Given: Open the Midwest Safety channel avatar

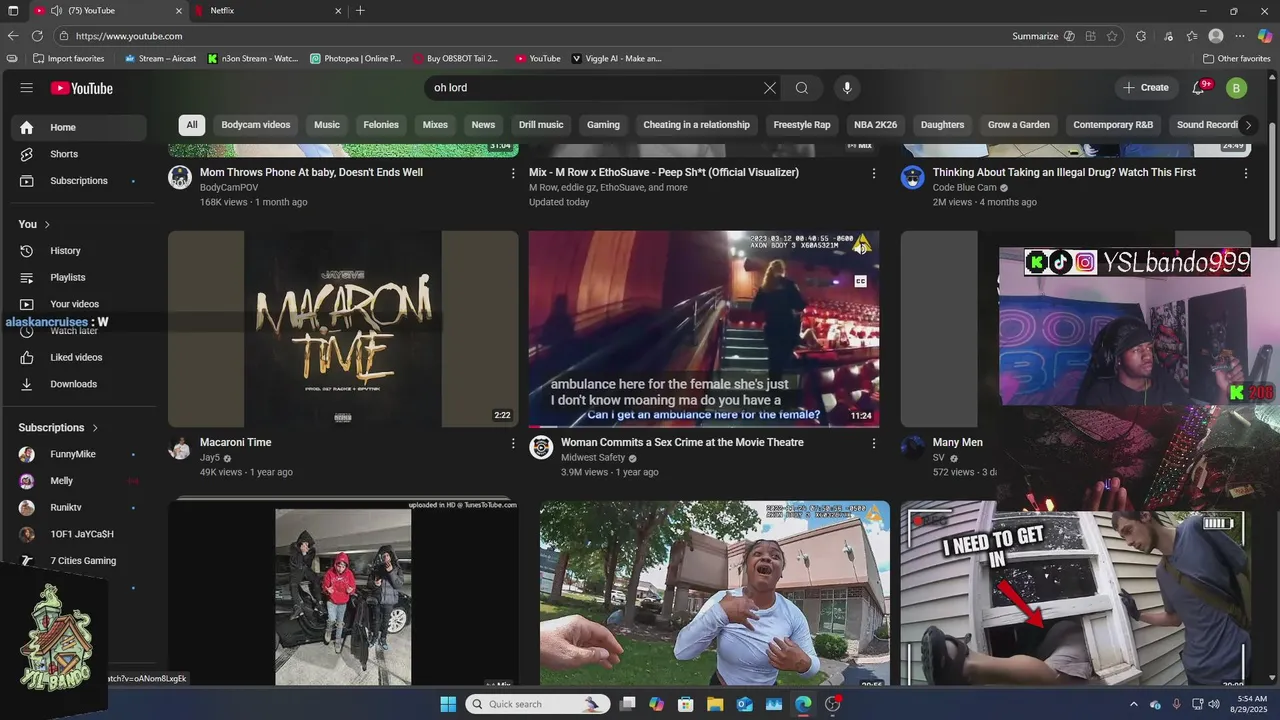Looking at the screenshot, I should coord(541,447).
